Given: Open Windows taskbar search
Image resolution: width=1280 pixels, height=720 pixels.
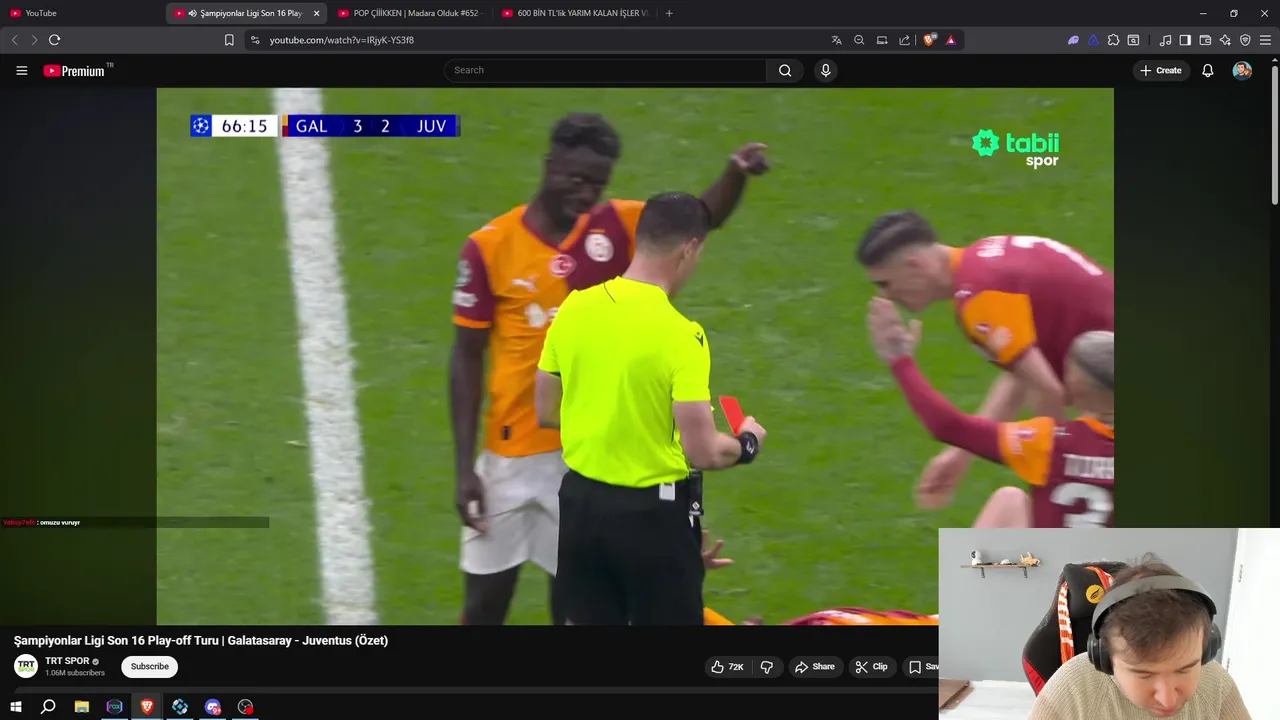Looking at the screenshot, I should (48, 707).
